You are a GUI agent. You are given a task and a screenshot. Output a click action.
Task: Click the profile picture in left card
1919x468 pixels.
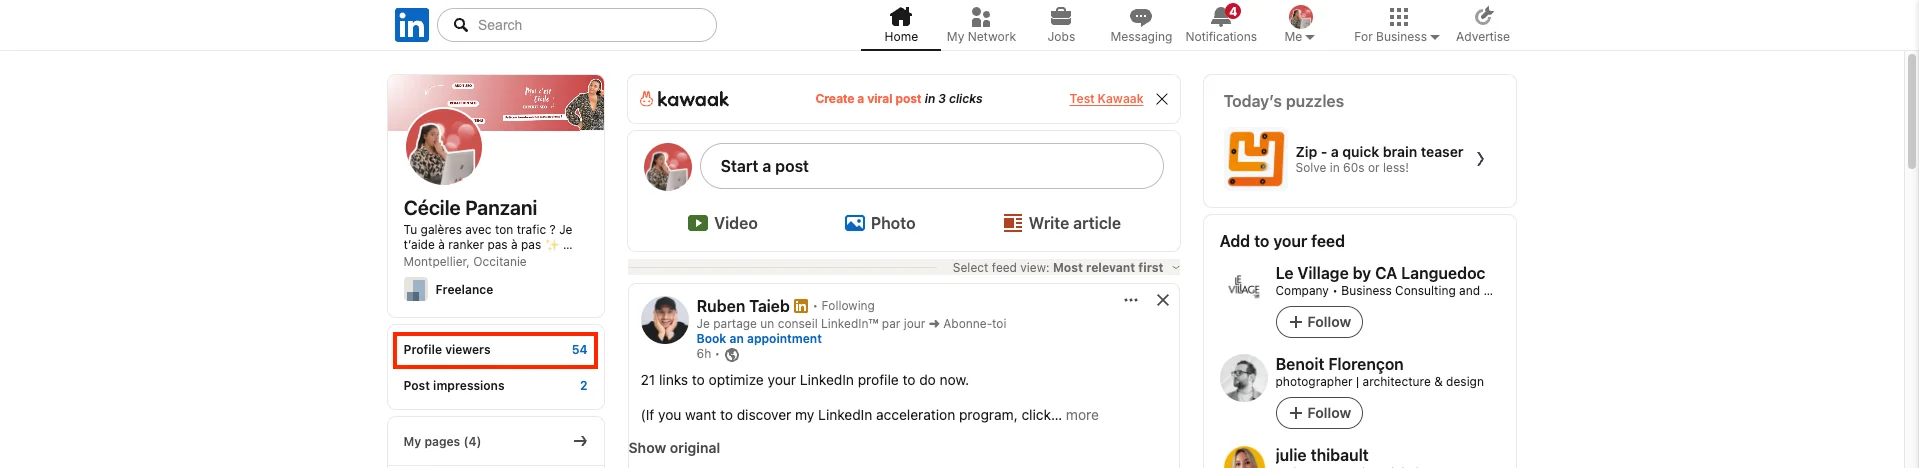444,147
